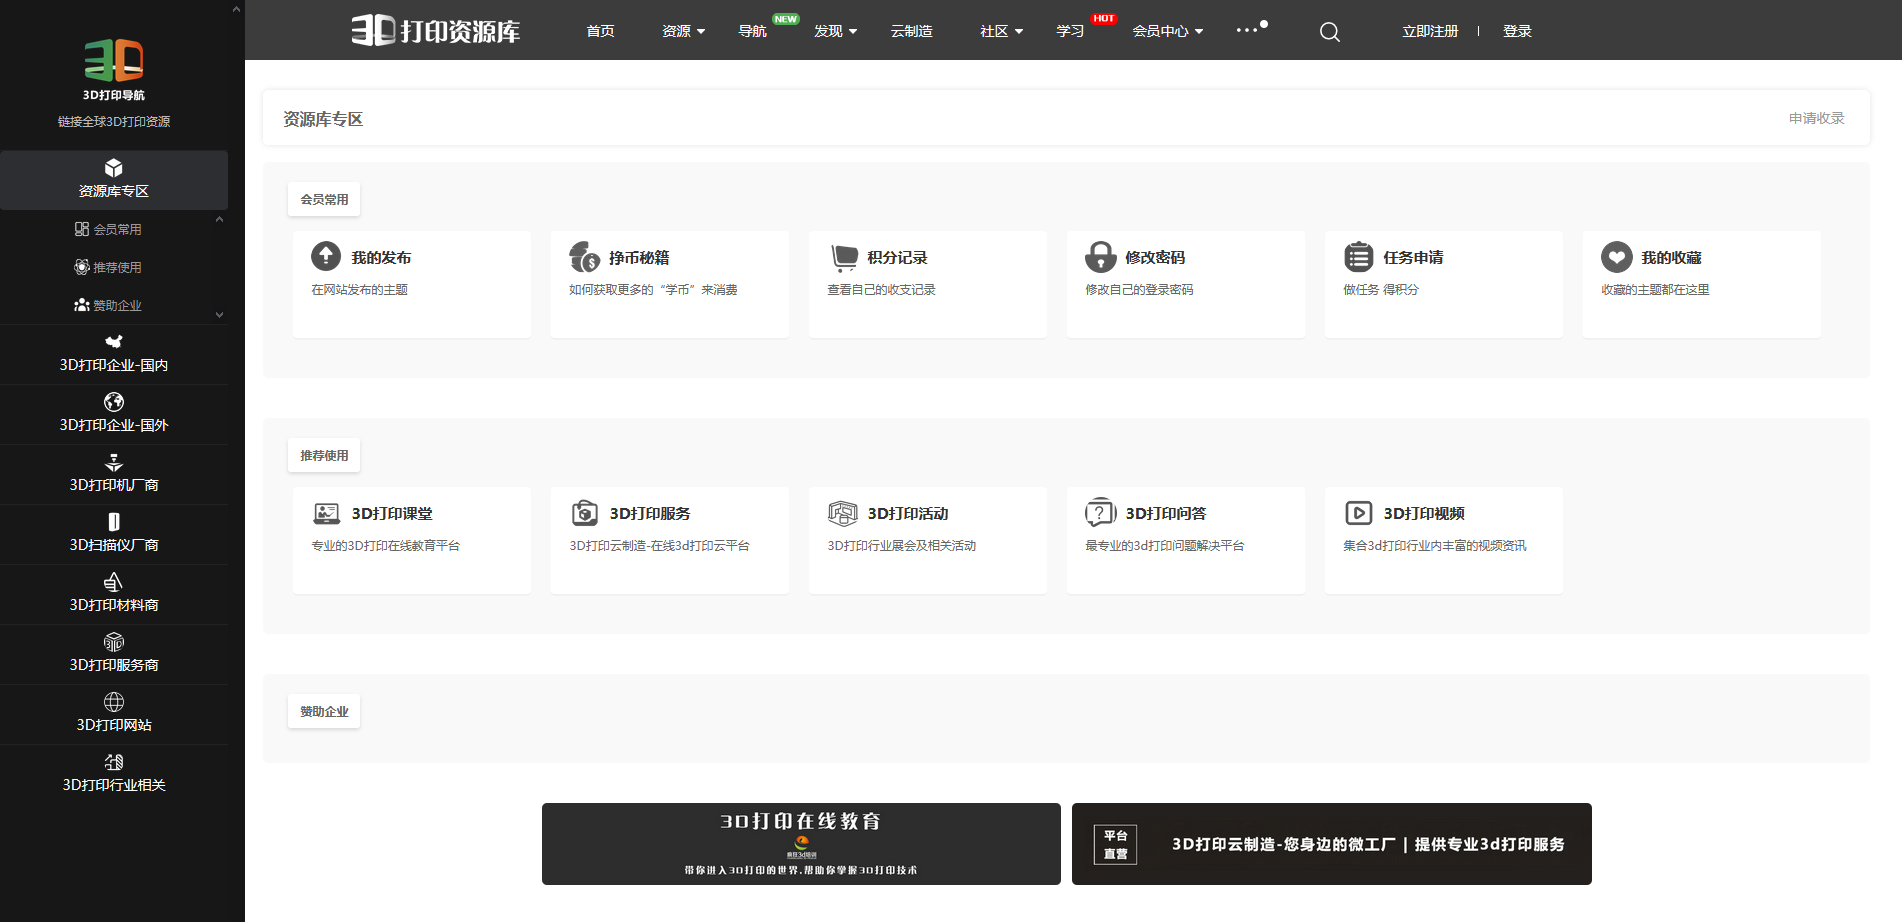Click the 我的发布 upload arrow icon
Viewport: 1902px width, 922px height.
[326, 257]
